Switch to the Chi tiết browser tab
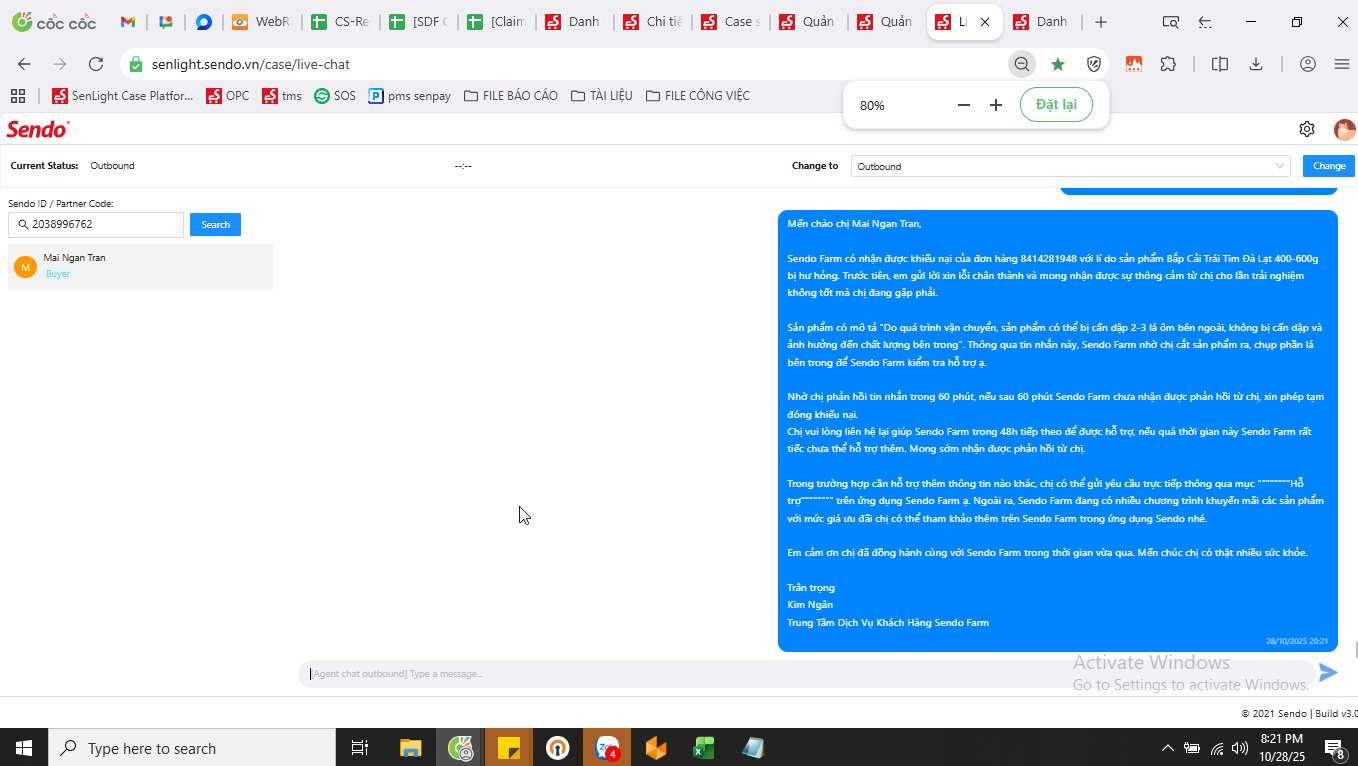Image resolution: width=1358 pixels, height=766 pixels. [x=652, y=22]
